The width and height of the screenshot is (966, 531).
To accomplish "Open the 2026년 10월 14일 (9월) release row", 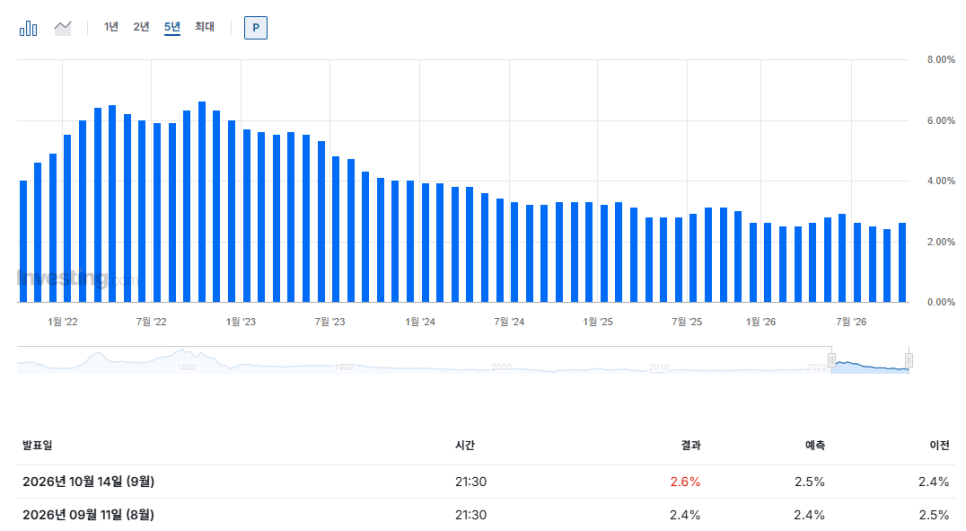I will click(x=485, y=482).
